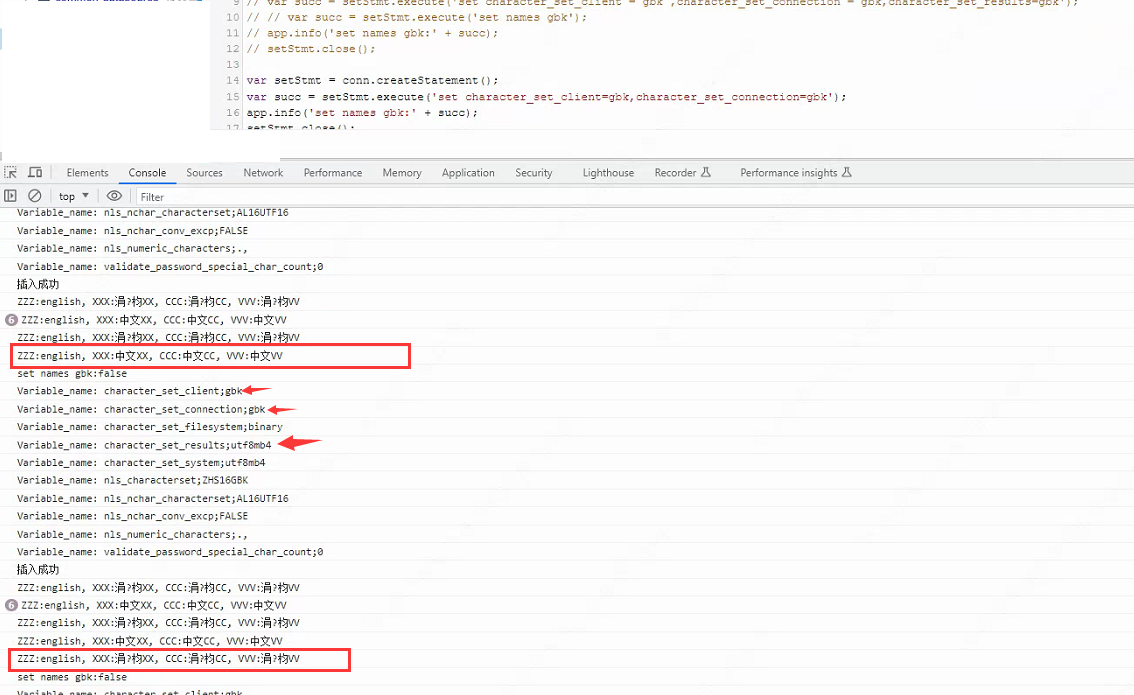This screenshot has width=1134, height=695.
Task: Select the Performance tab
Action: click(333, 173)
